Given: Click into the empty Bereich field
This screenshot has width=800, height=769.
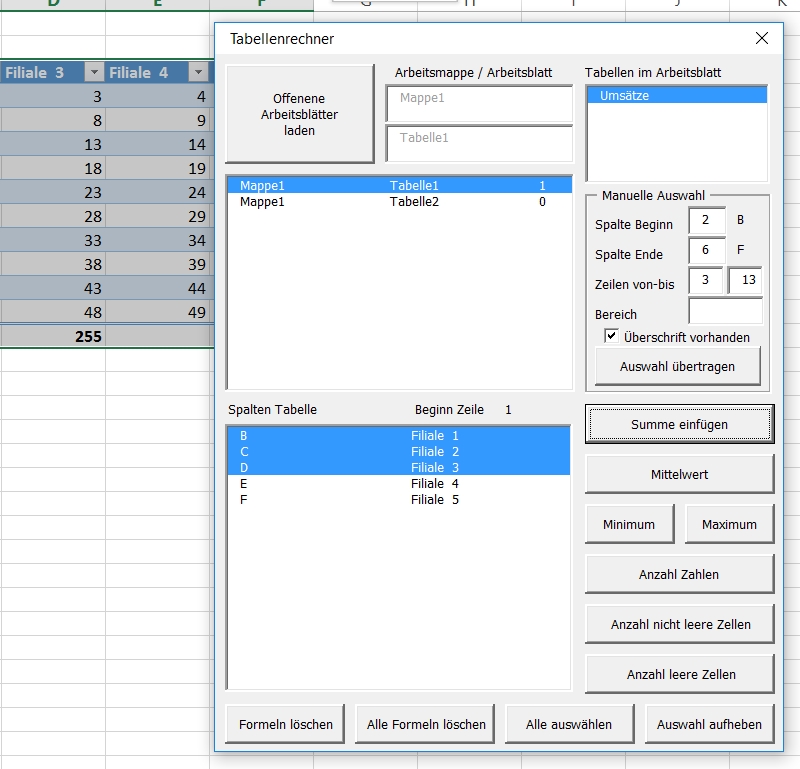Looking at the screenshot, I should [725, 312].
